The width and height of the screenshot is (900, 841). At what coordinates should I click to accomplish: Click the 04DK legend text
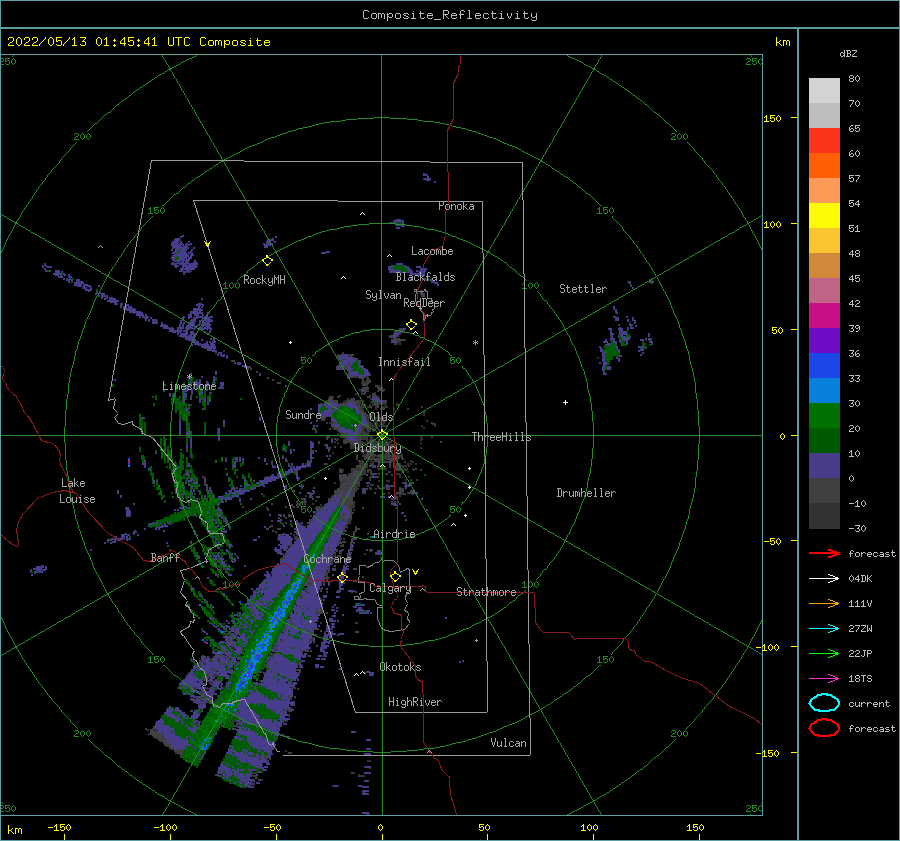(860, 579)
